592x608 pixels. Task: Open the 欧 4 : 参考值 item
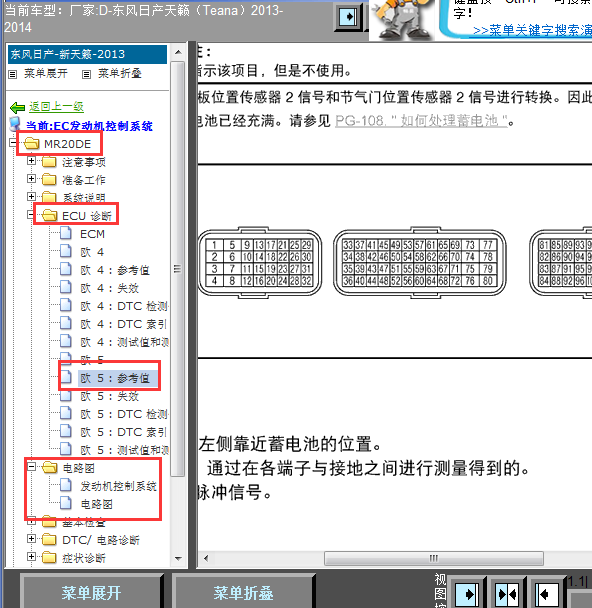(115, 270)
